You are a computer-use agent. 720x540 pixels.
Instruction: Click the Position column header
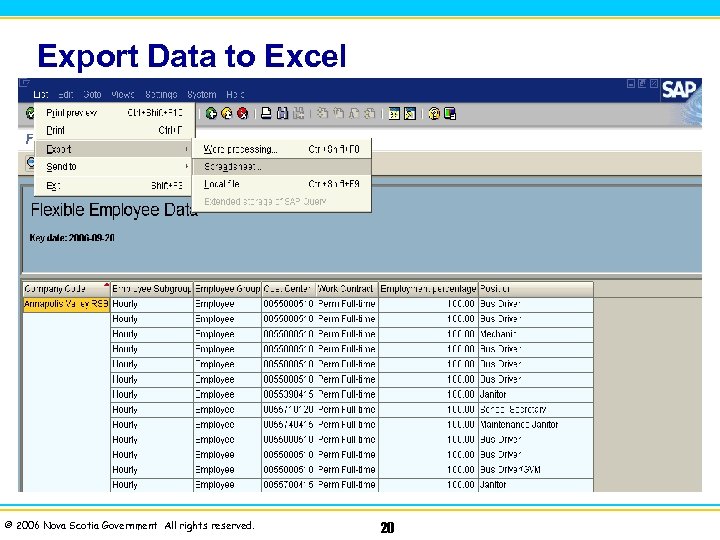(x=536, y=289)
